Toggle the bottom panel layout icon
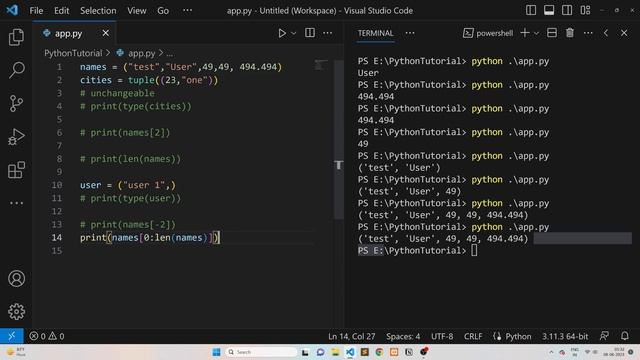 click(549, 10)
